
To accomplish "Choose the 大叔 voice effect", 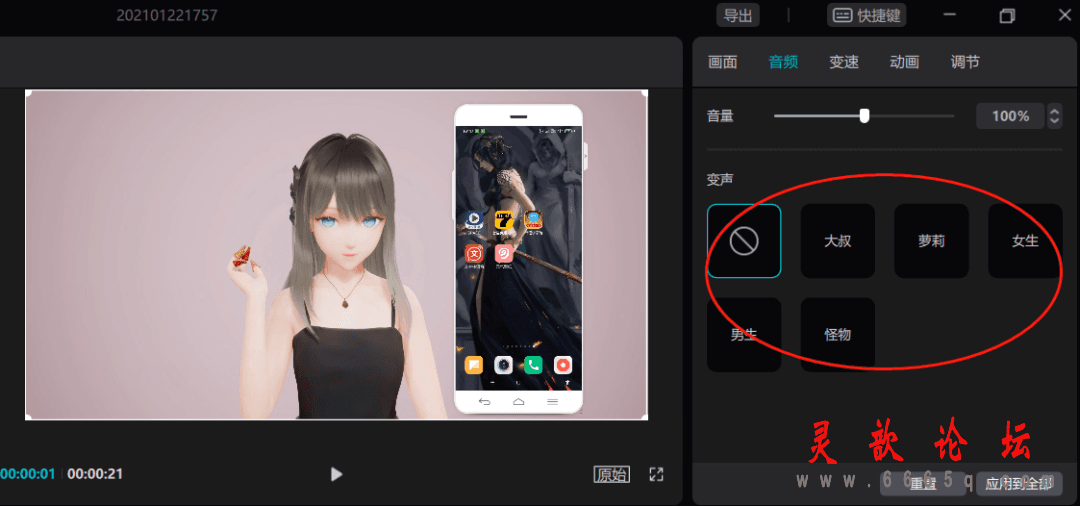I will tap(838, 241).
